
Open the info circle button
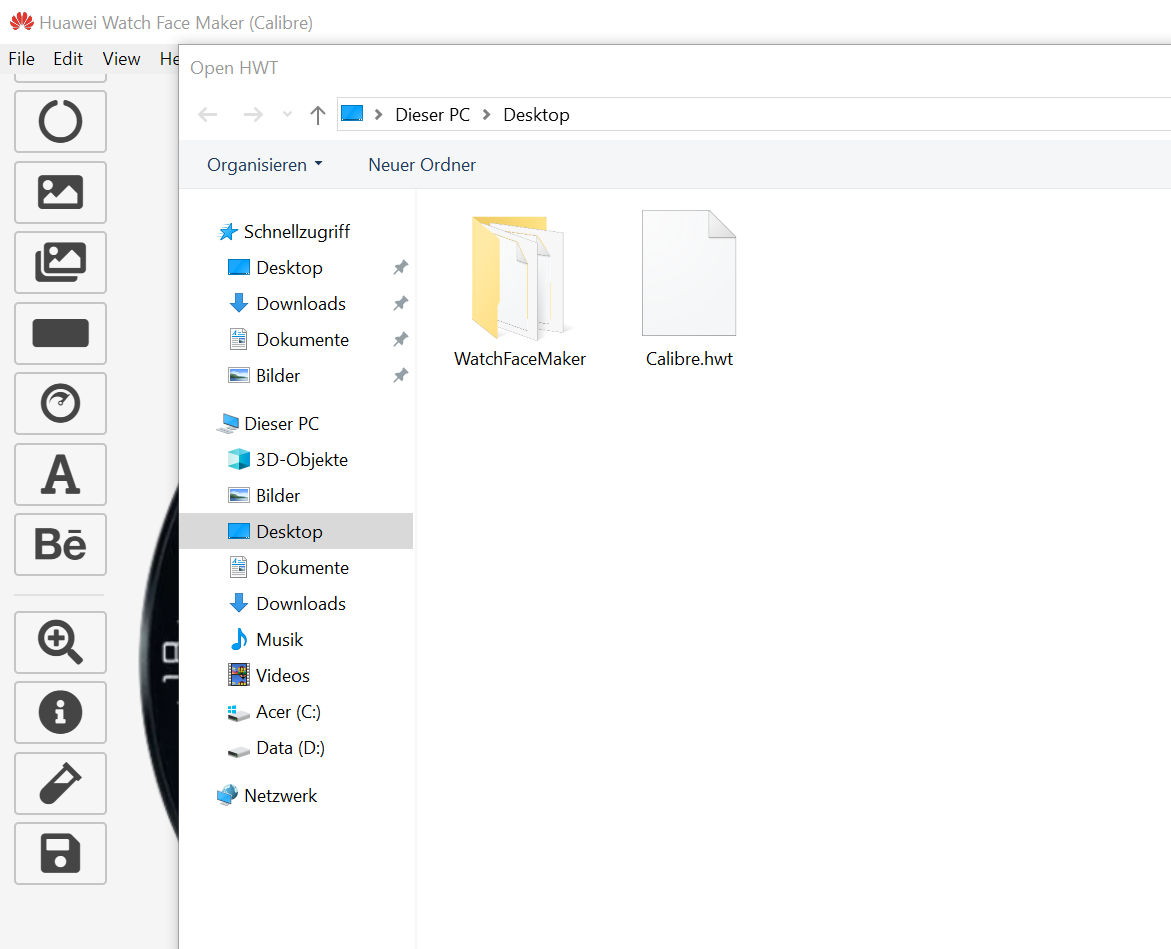[60, 712]
